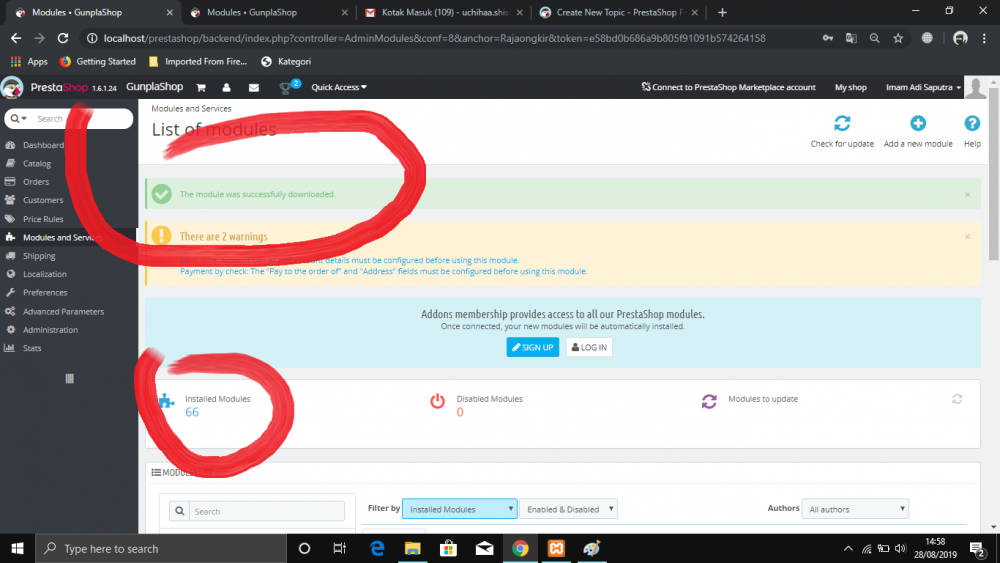Open the Imam Adi Saputra account dropdown

tap(923, 87)
